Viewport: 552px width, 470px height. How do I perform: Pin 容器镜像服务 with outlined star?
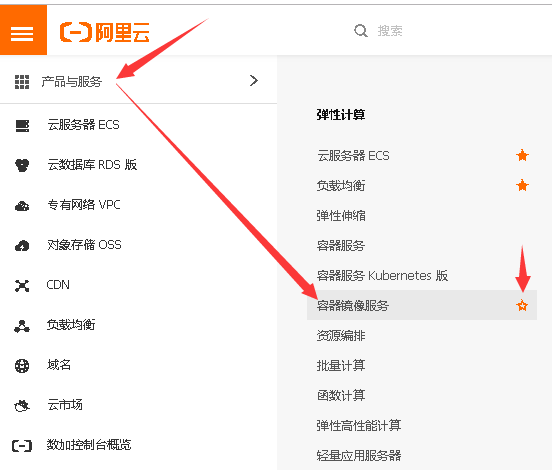tap(522, 305)
